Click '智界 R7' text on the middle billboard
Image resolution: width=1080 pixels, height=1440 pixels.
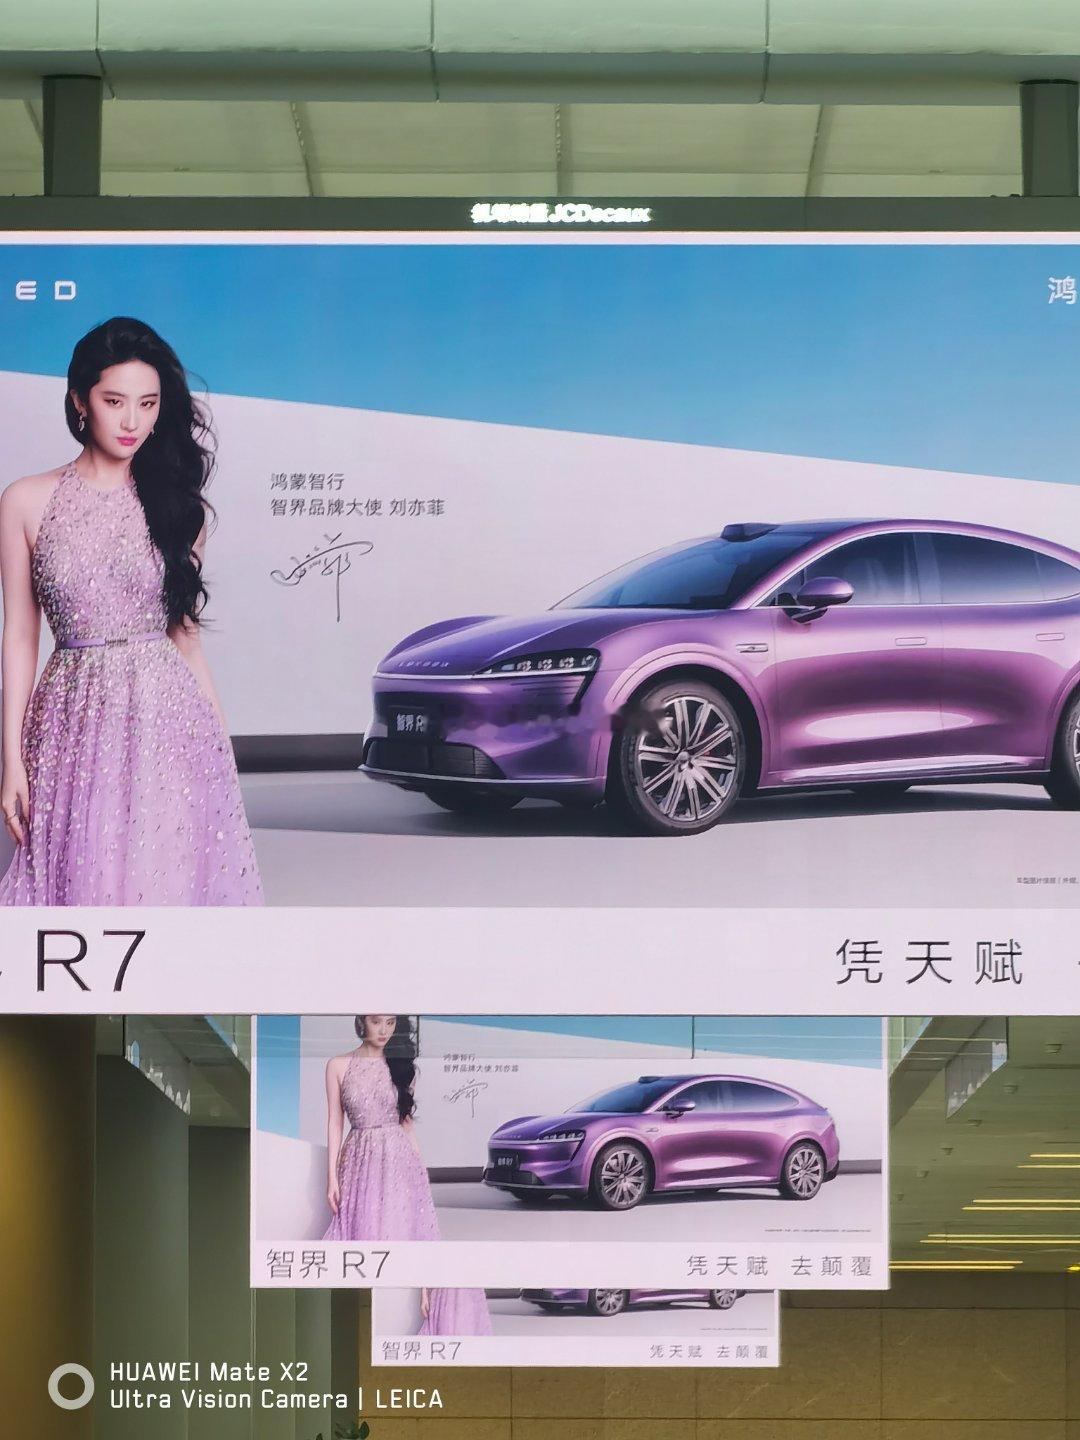(x=327, y=1264)
